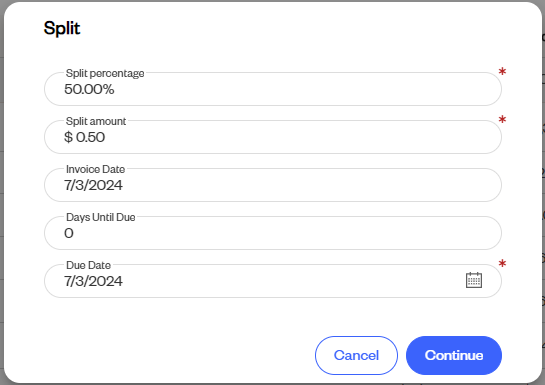Focus the Split amount input field
The image size is (545, 385).
coord(273,137)
